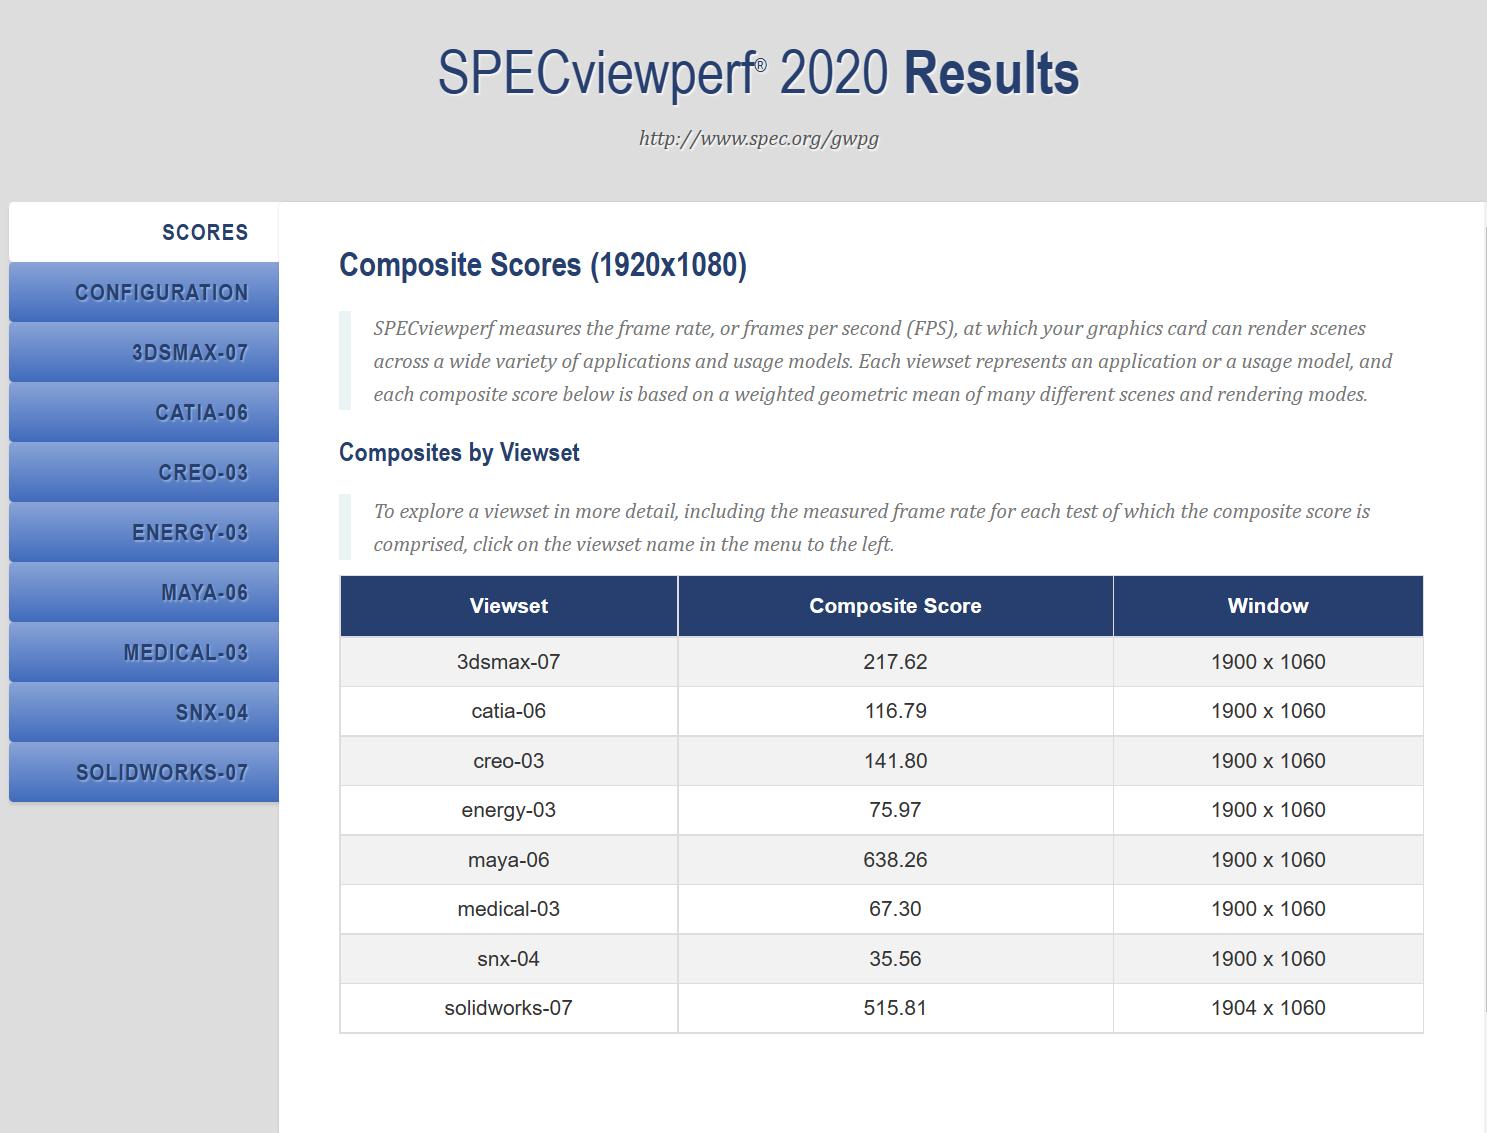The image size is (1487, 1133).
Task: Click the Viewset column header
Action: tap(509, 606)
